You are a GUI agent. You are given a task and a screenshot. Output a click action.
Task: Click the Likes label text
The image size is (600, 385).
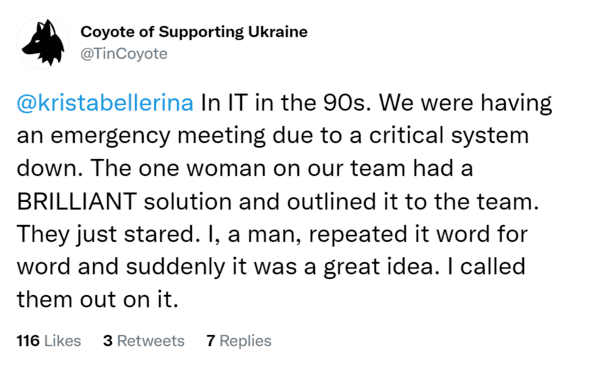[62, 341]
